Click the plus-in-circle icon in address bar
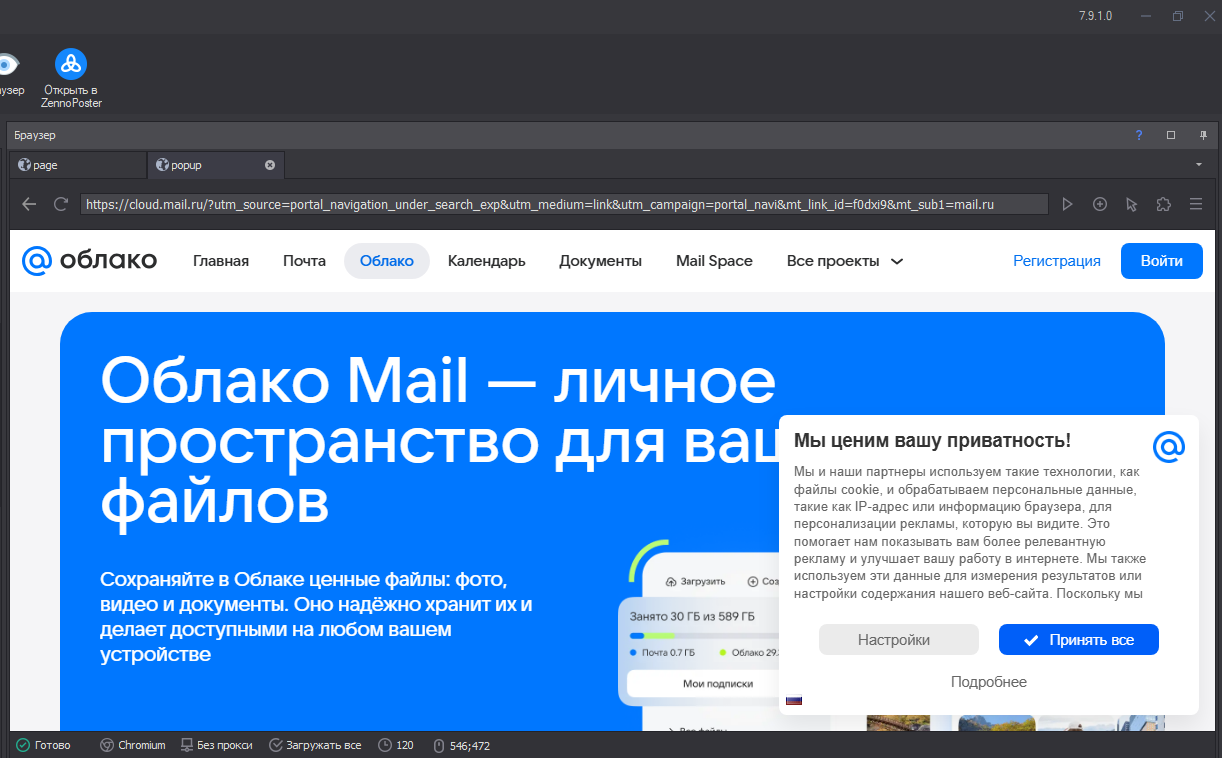Image resolution: width=1222 pixels, height=758 pixels. tap(1100, 204)
